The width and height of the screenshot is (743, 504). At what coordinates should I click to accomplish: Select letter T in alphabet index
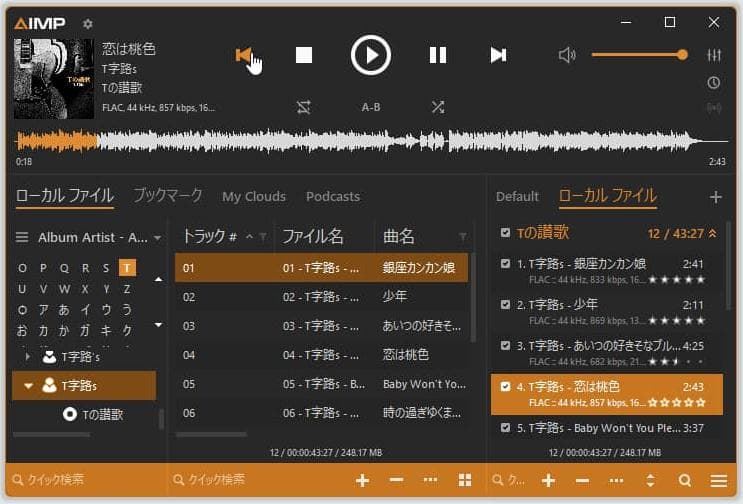127,268
